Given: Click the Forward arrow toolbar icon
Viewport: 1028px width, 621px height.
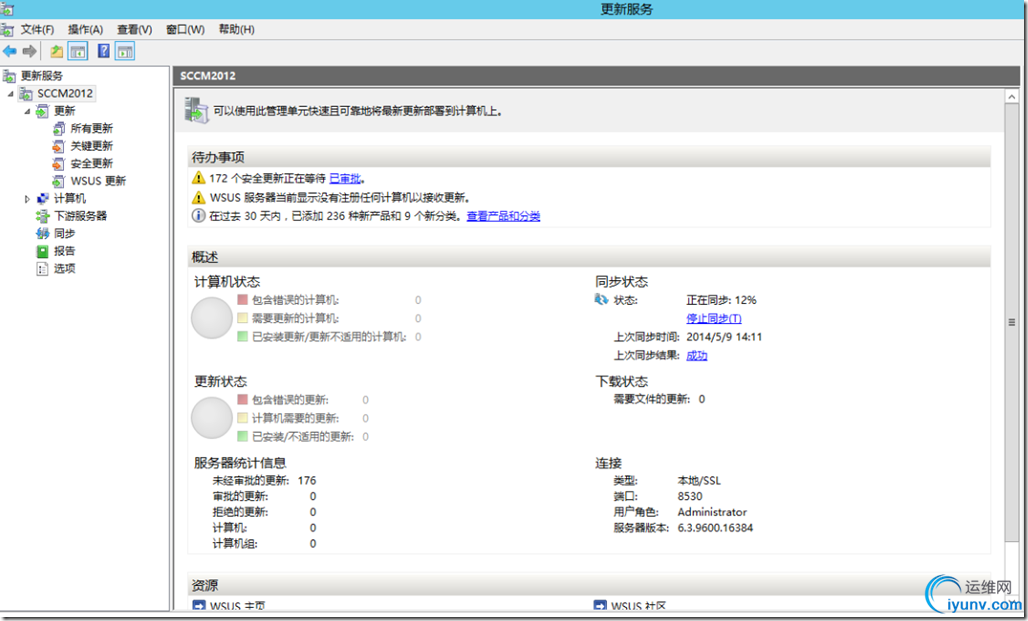Looking at the screenshot, I should (30, 51).
